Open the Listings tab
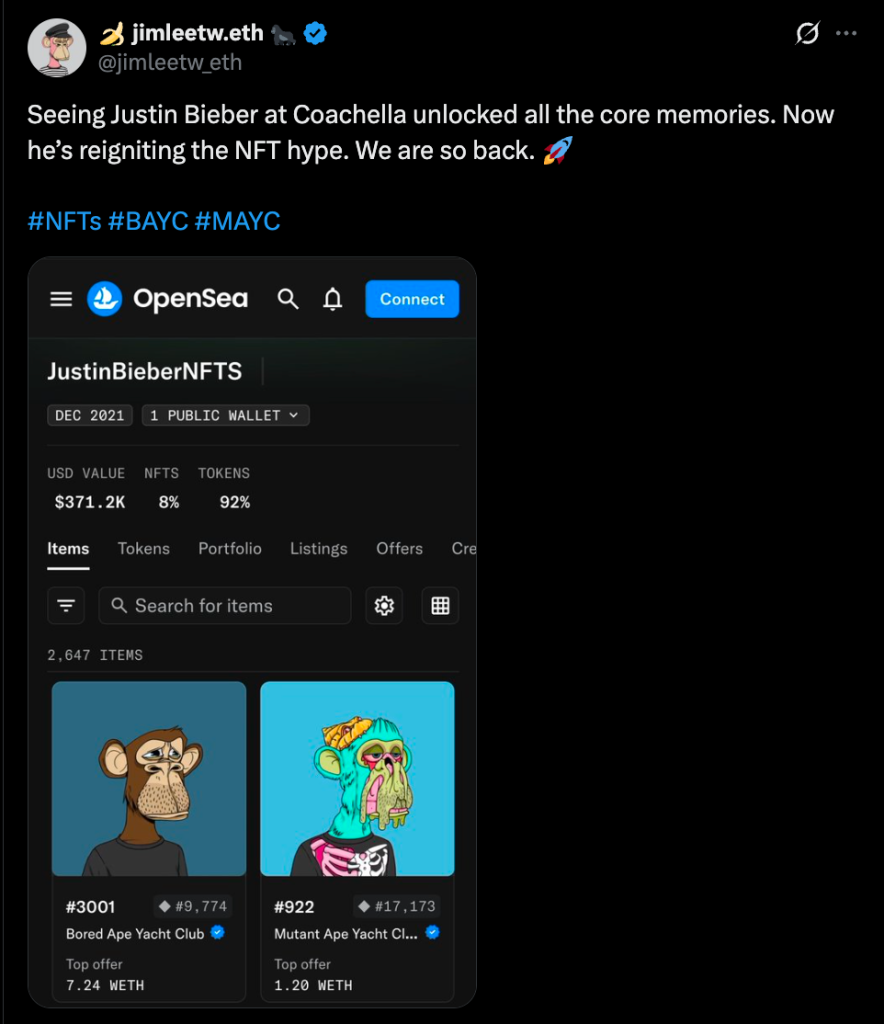The width and height of the screenshot is (884, 1024). [x=319, y=549]
